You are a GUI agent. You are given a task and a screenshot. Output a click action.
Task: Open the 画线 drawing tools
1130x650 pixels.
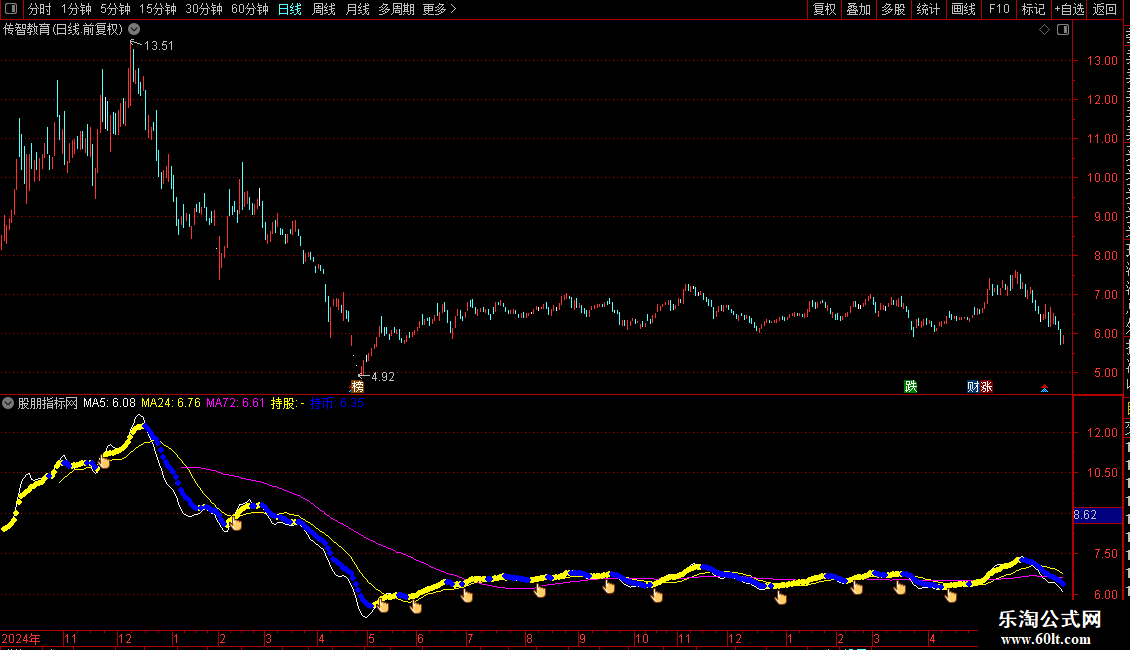pyautogui.click(x=963, y=9)
